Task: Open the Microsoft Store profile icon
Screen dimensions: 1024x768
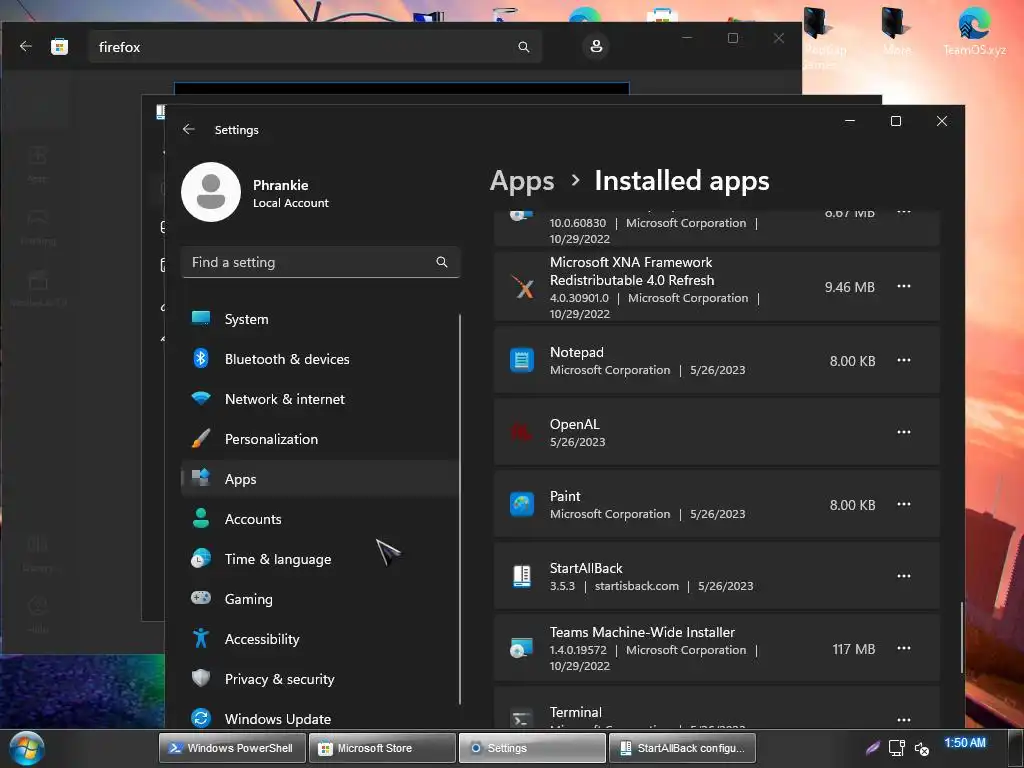Action: pos(596,46)
